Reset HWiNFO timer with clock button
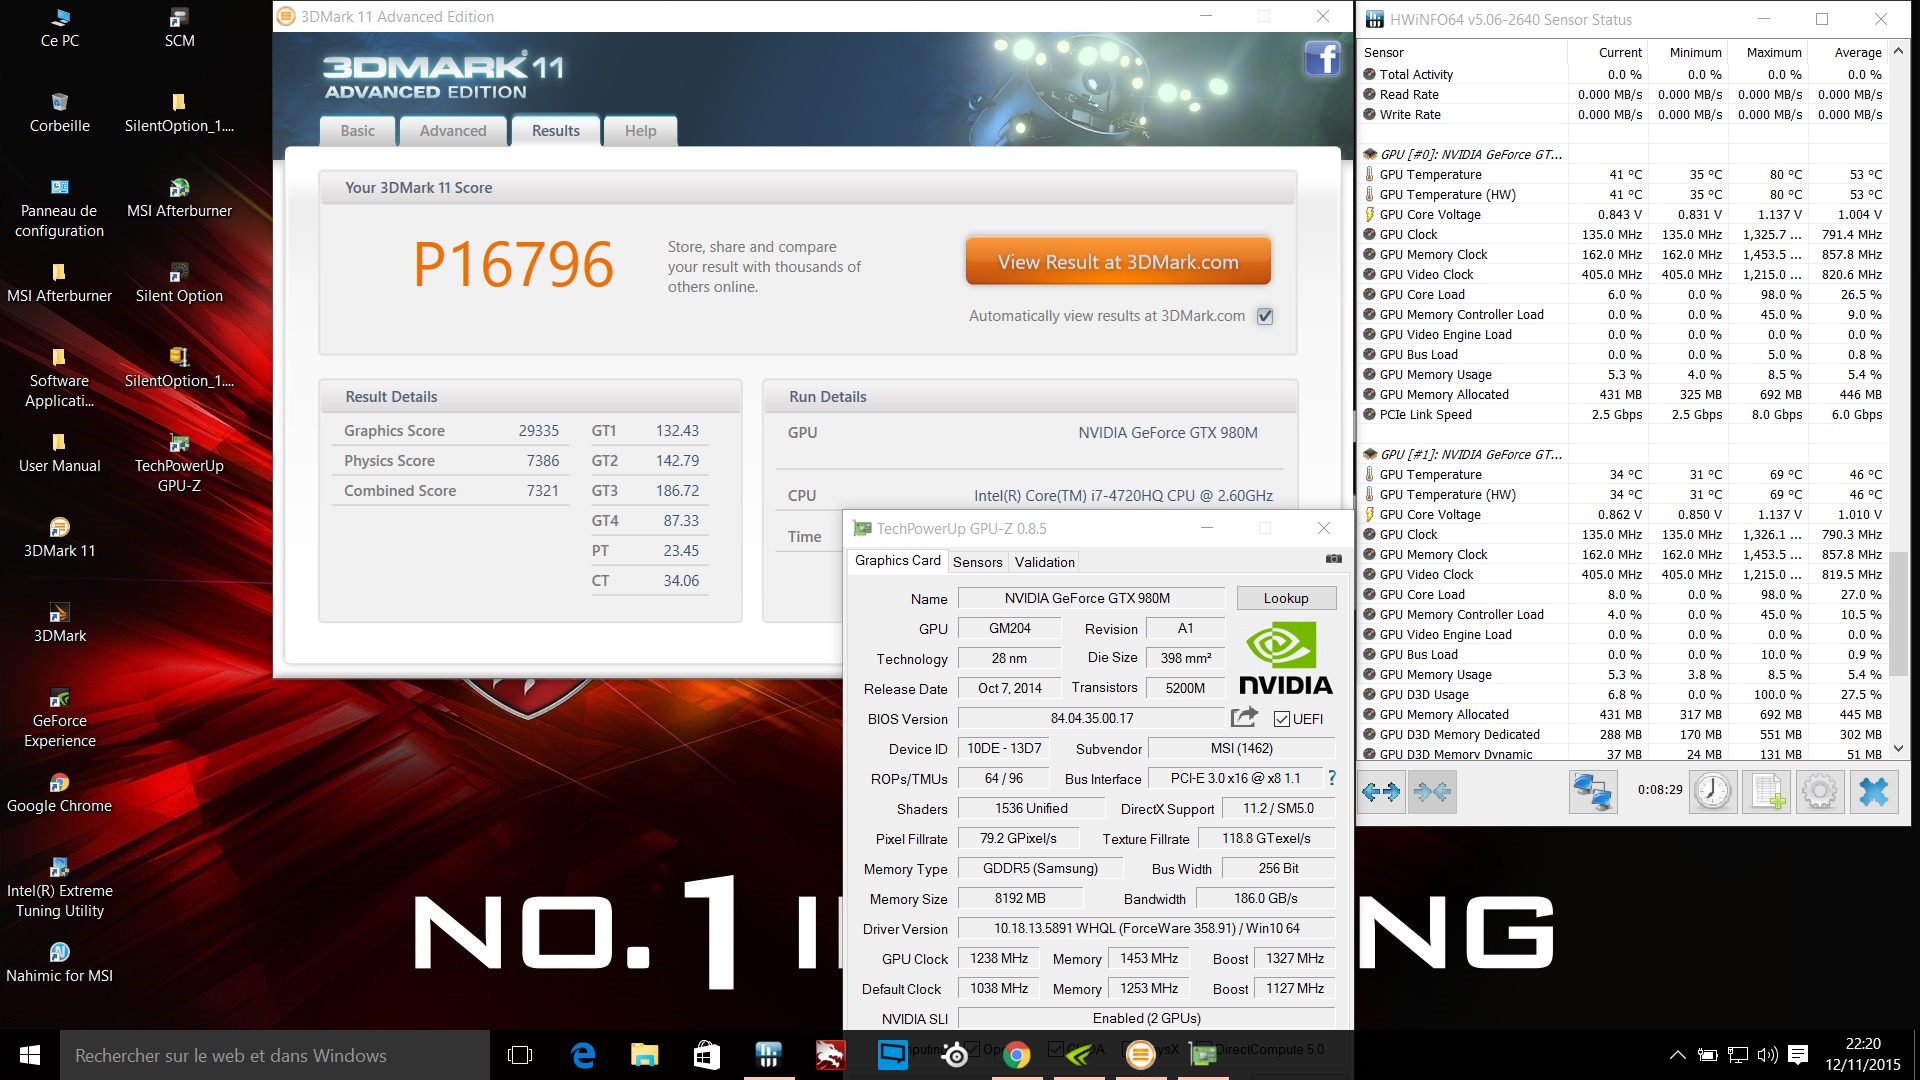 tap(1713, 792)
